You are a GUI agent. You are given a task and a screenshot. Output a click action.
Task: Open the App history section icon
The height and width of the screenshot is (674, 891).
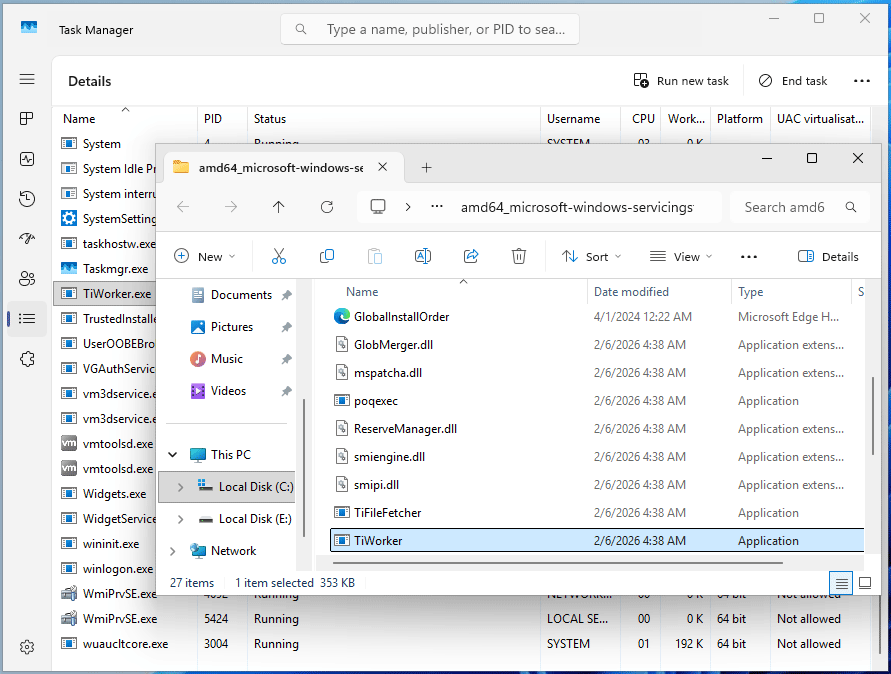point(27,198)
